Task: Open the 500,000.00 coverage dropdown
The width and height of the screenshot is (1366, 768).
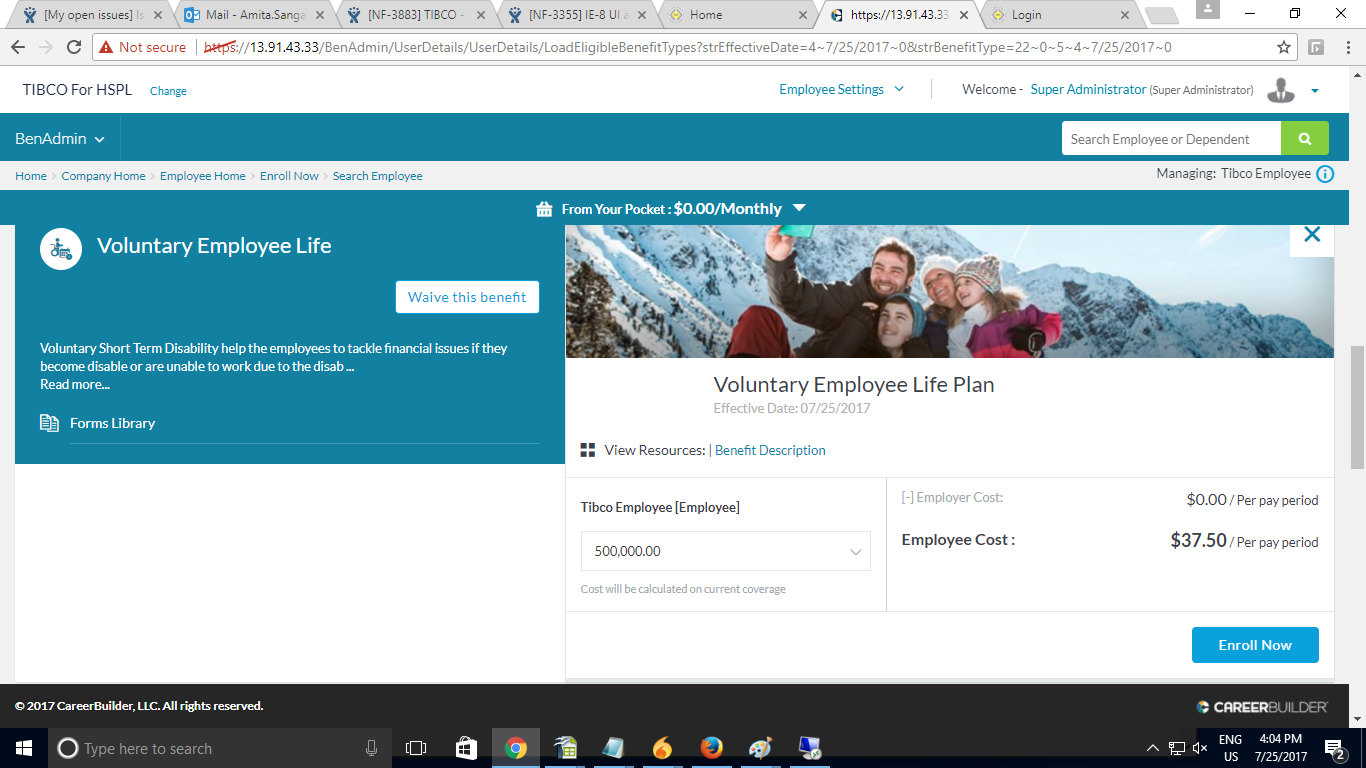Action: pos(726,551)
